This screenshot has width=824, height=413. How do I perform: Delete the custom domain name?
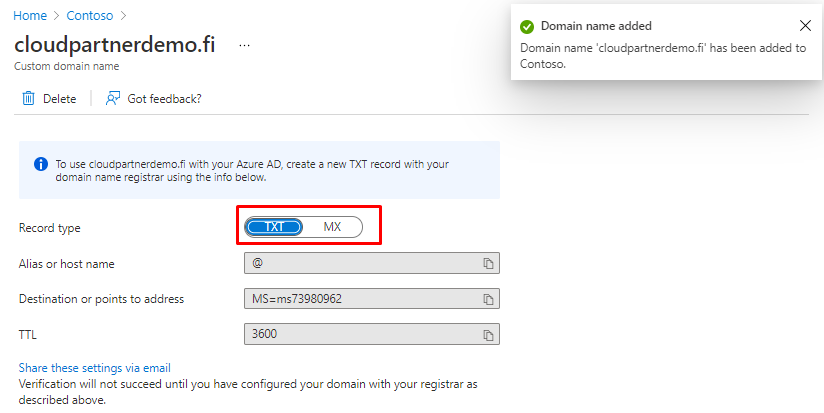(49, 98)
